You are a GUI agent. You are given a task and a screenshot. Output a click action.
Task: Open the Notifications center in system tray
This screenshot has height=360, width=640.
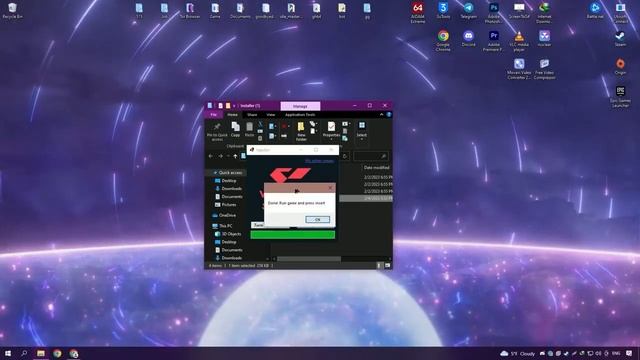pyautogui.click(x=629, y=353)
